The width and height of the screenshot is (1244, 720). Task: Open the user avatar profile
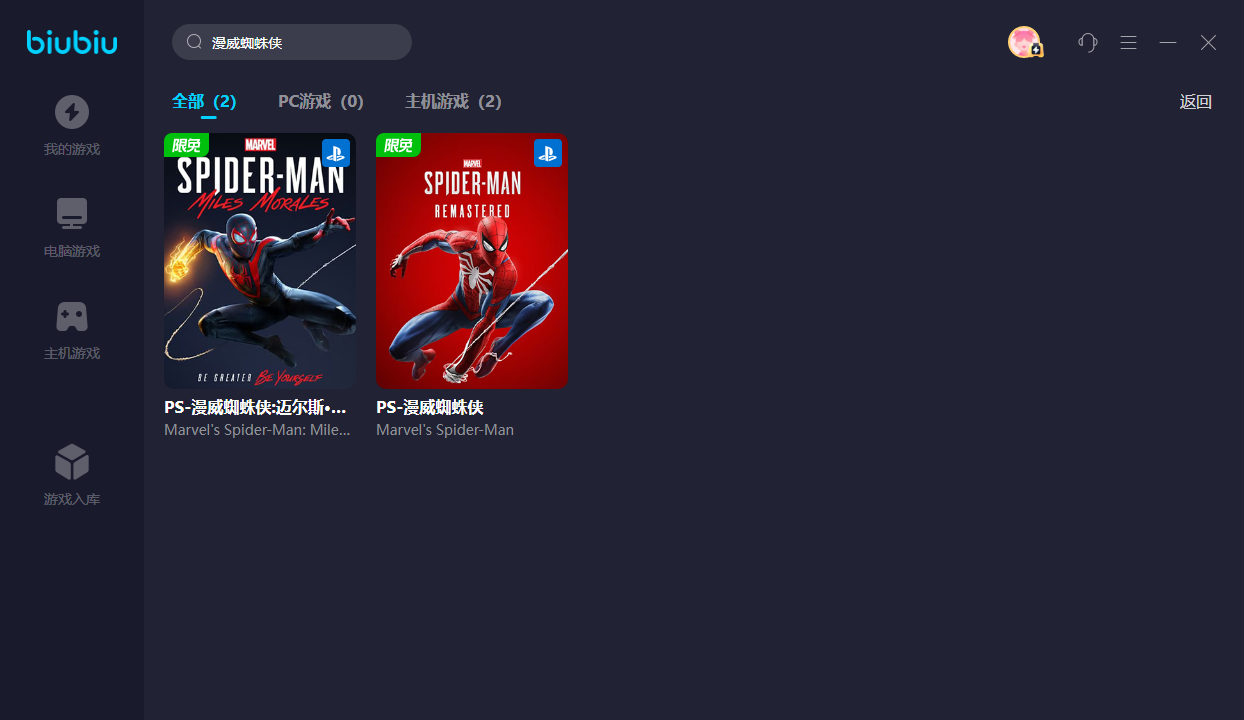coord(1025,42)
